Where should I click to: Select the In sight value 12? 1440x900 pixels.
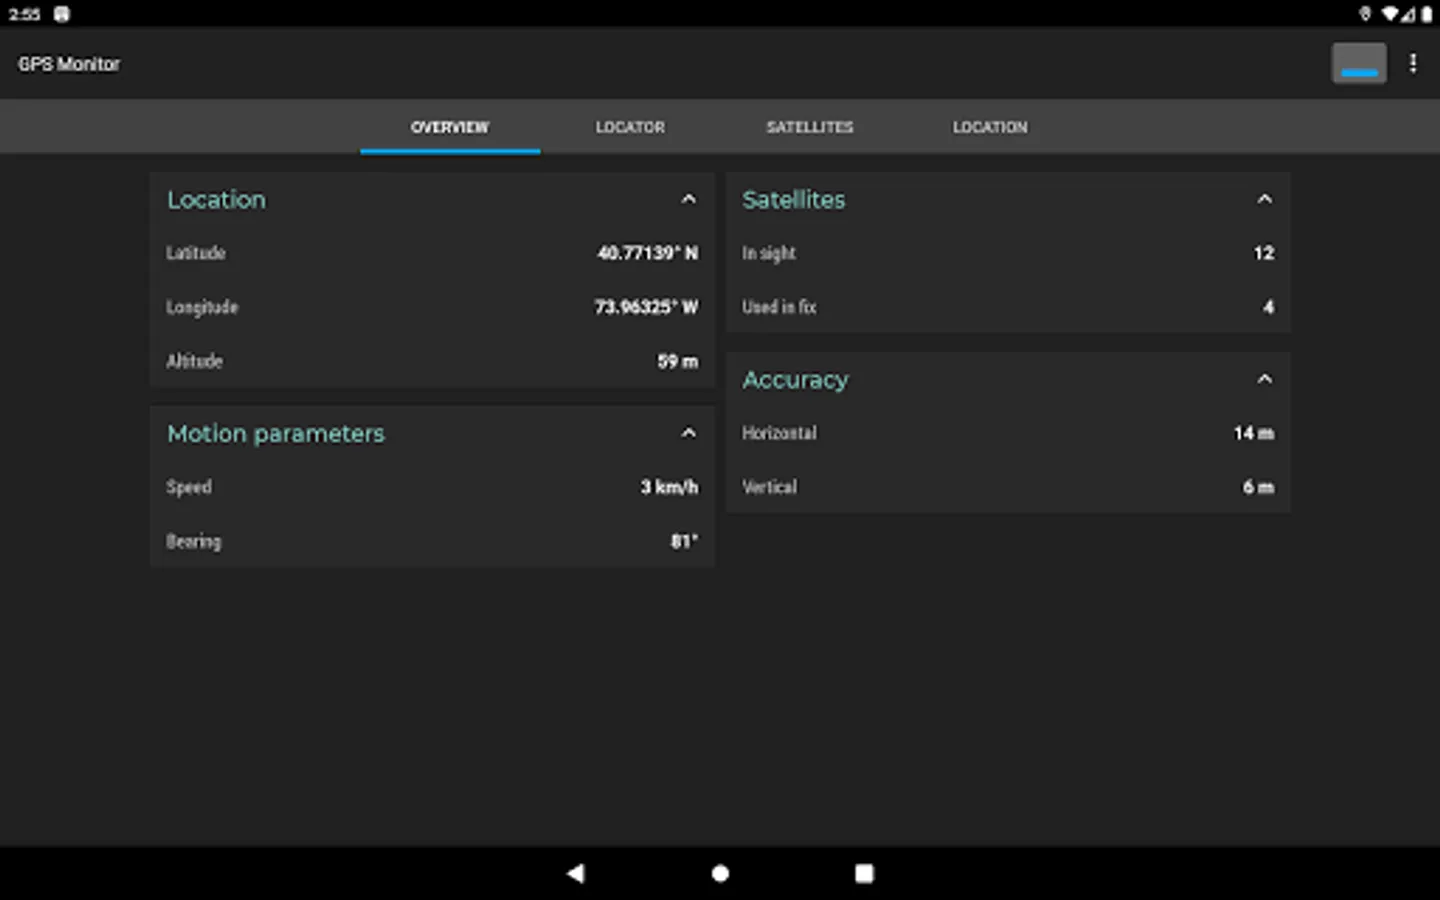click(1264, 253)
